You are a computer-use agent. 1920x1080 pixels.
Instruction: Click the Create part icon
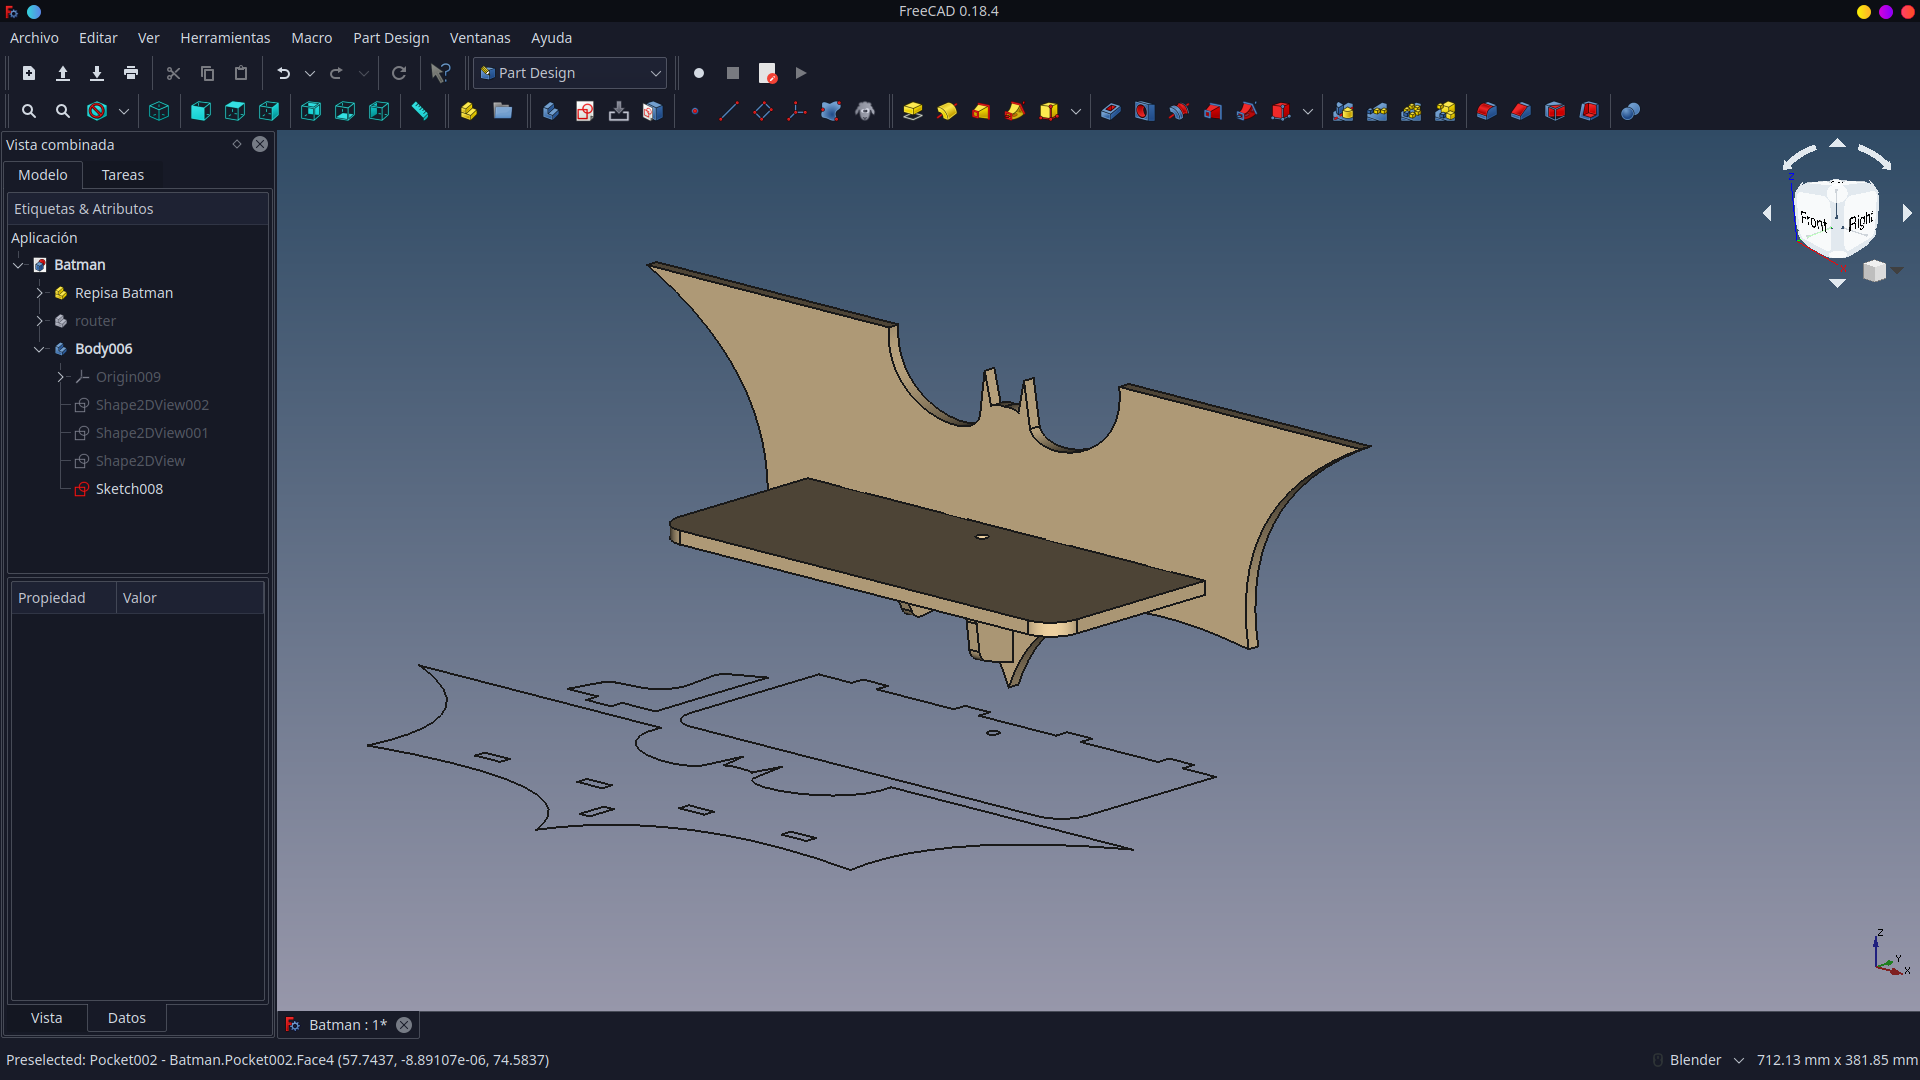(469, 111)
